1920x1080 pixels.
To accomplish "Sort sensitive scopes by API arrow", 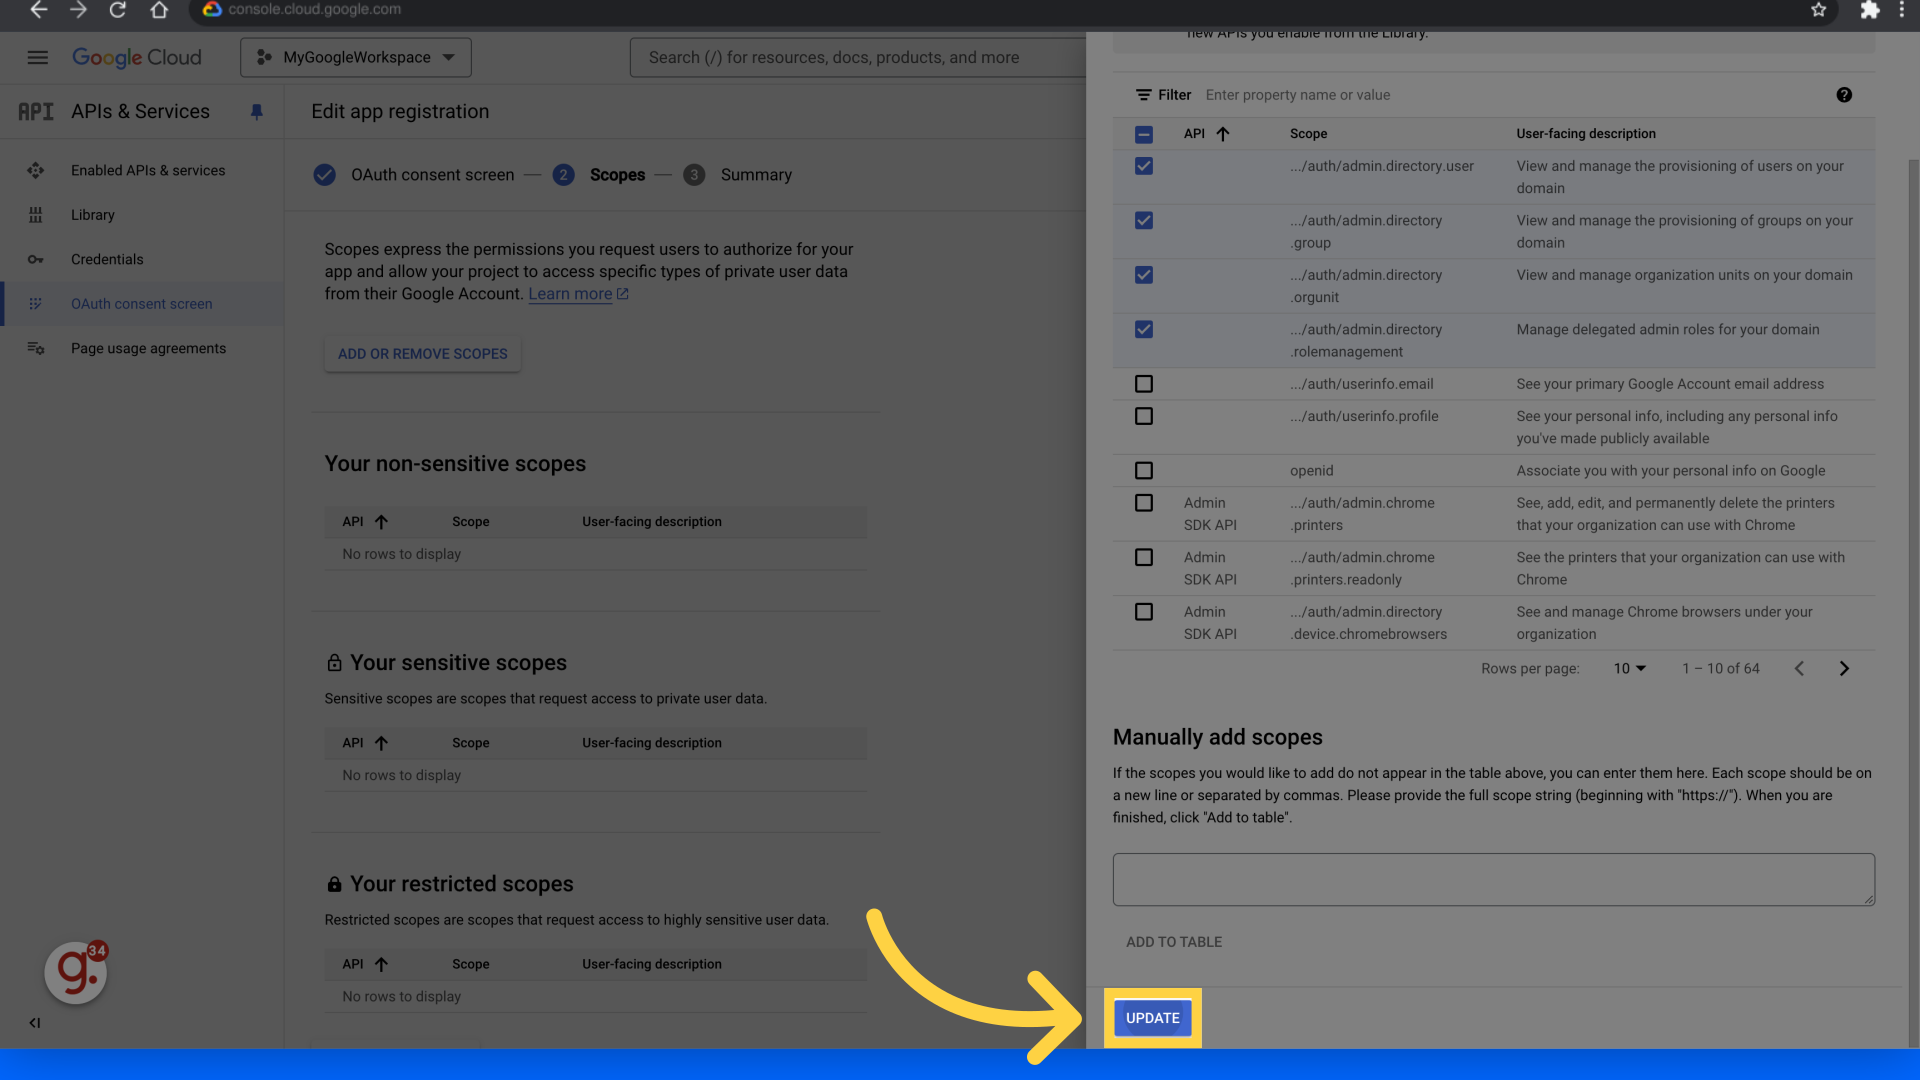I will coord(381,743).
